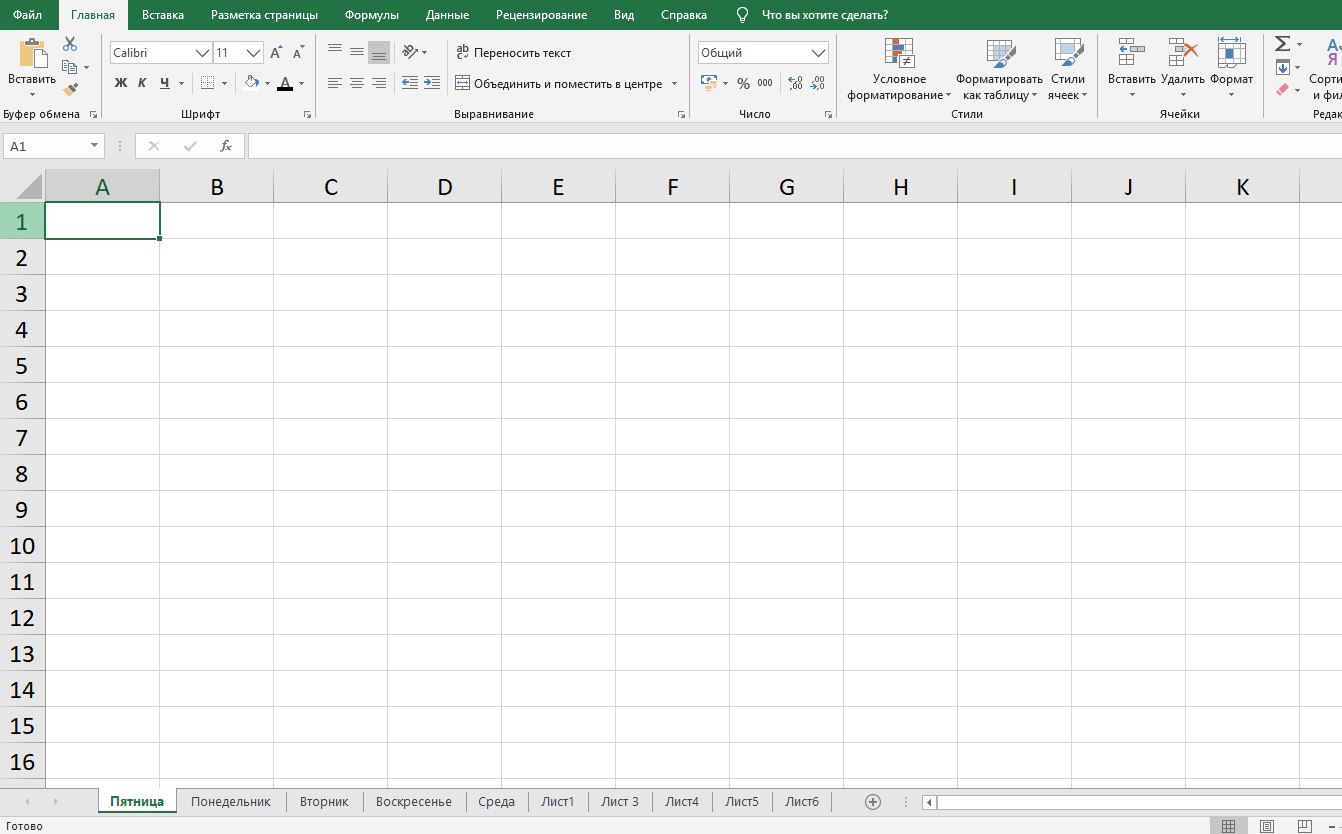Click the Increase Decimal icon
Screen dimensions: 1342x834
(x=795, y=83)
